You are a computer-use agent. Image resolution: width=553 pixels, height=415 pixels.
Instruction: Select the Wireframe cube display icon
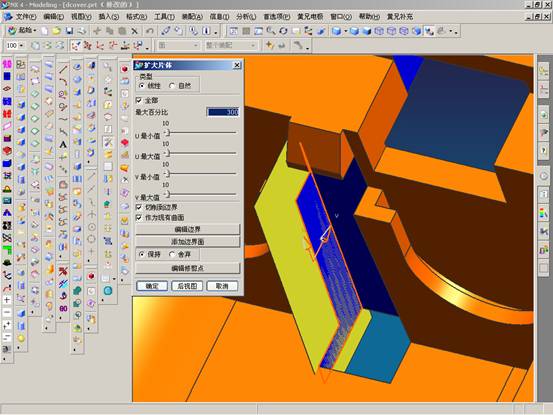[x=379, y=31]
